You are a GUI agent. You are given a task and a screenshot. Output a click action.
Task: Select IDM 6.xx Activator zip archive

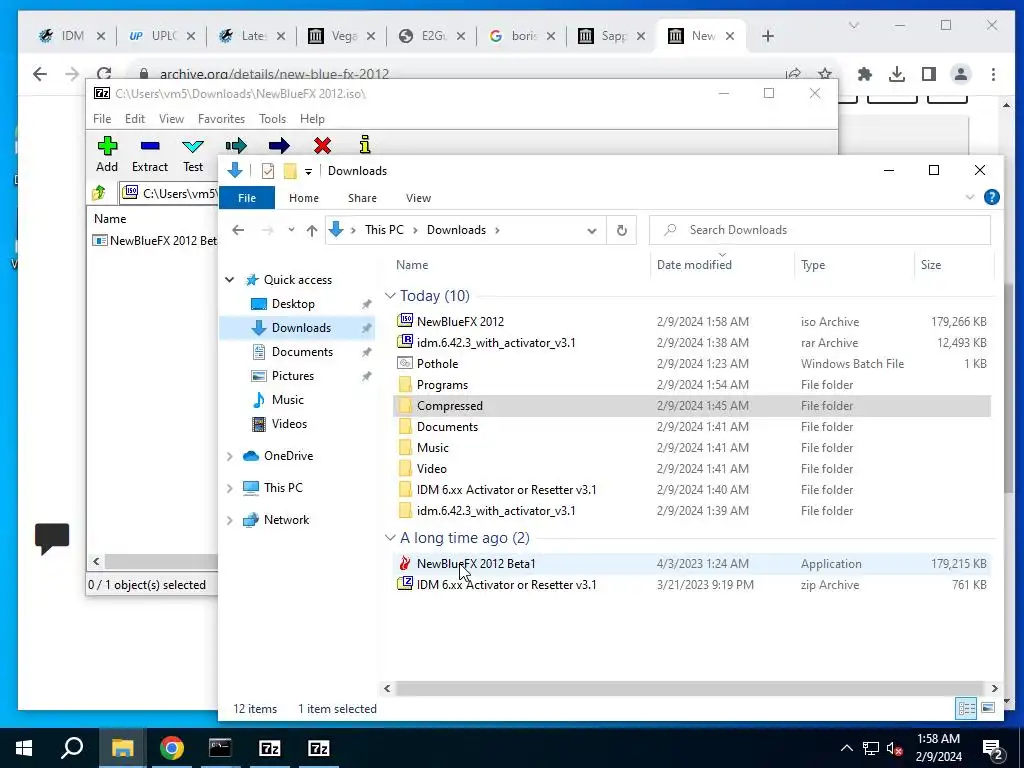(692, 584)
